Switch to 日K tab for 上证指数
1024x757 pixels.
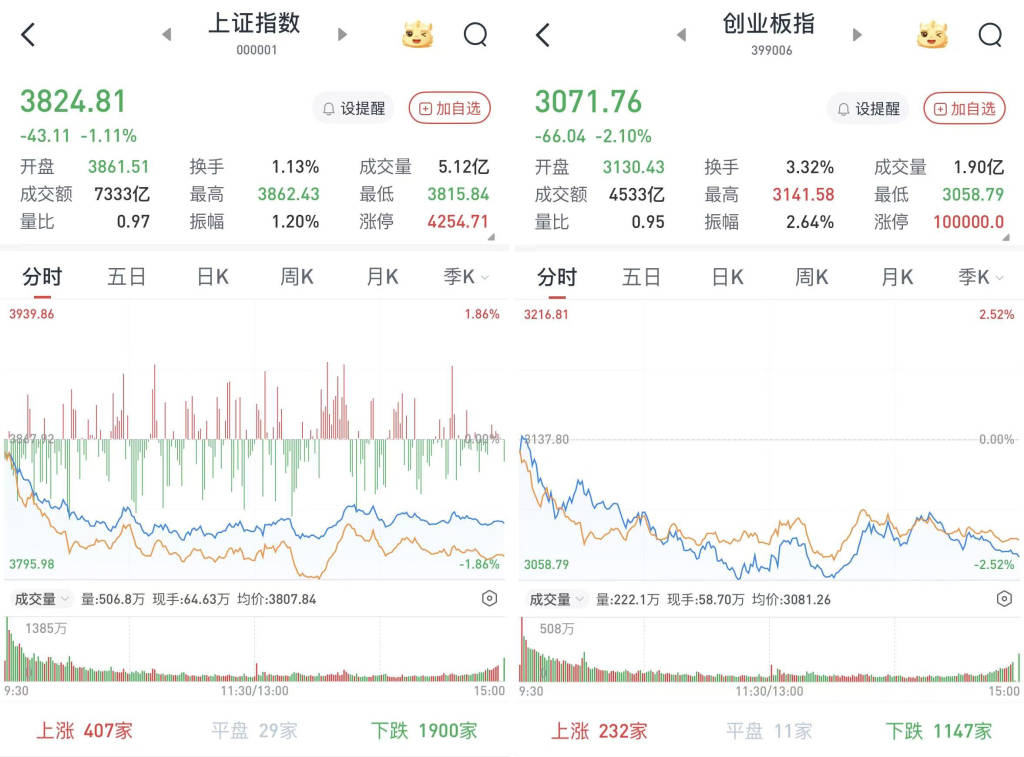pos(212,277)
